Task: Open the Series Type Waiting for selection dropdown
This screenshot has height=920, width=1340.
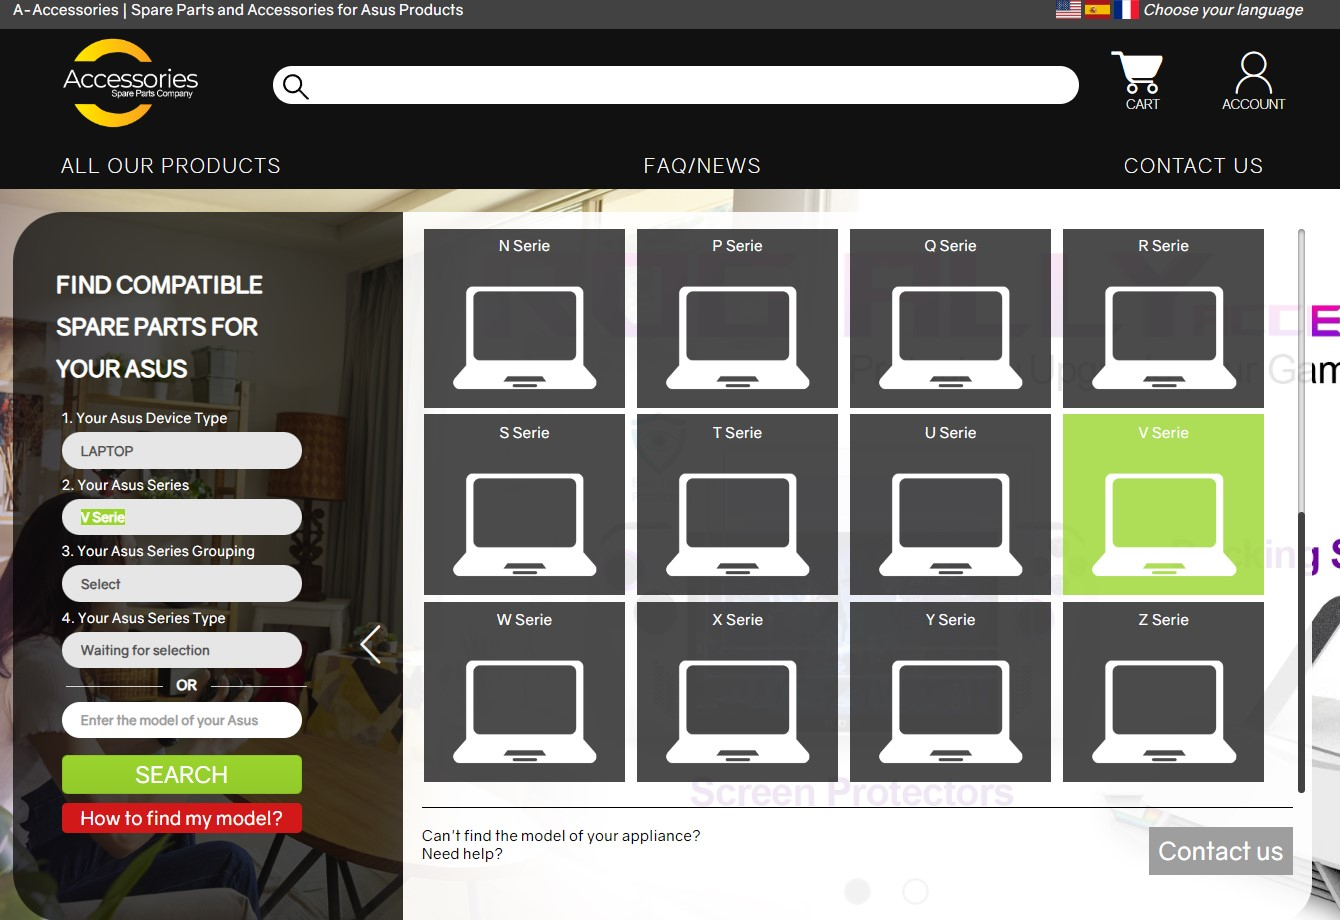Action: pos(182,650)
